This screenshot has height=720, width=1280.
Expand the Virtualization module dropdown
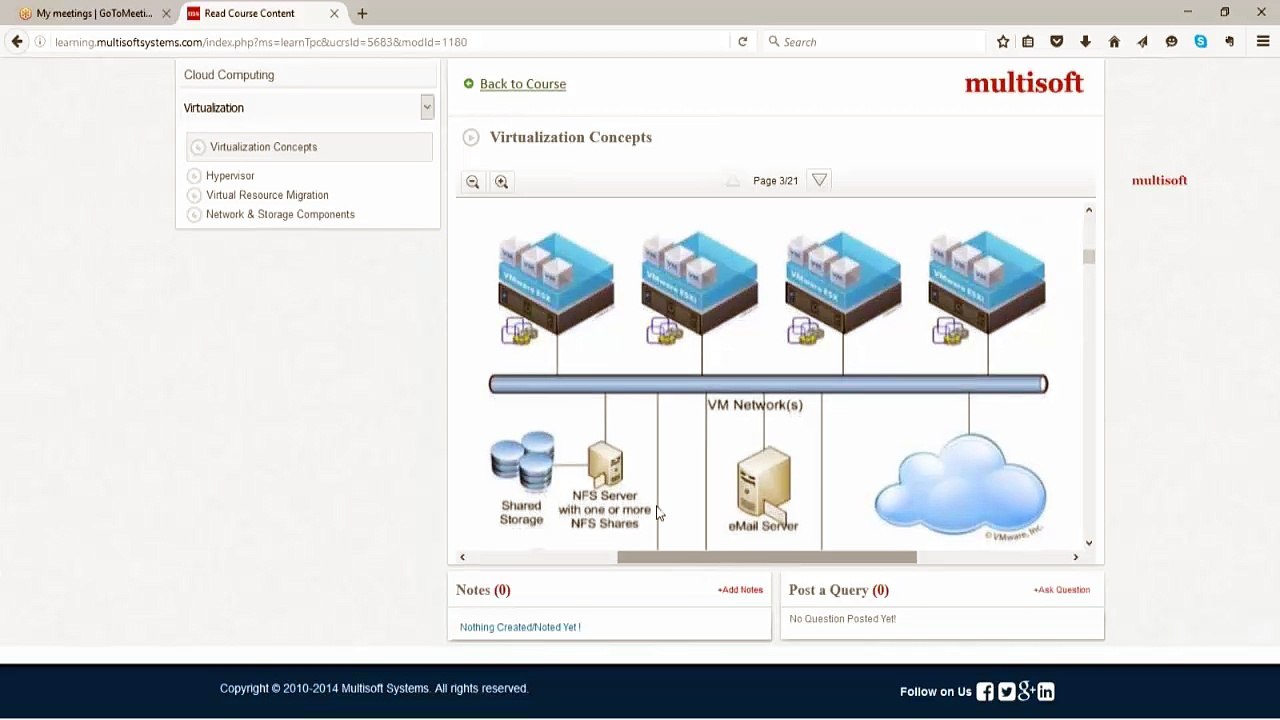pyautogui.click(x=427, y=107)
